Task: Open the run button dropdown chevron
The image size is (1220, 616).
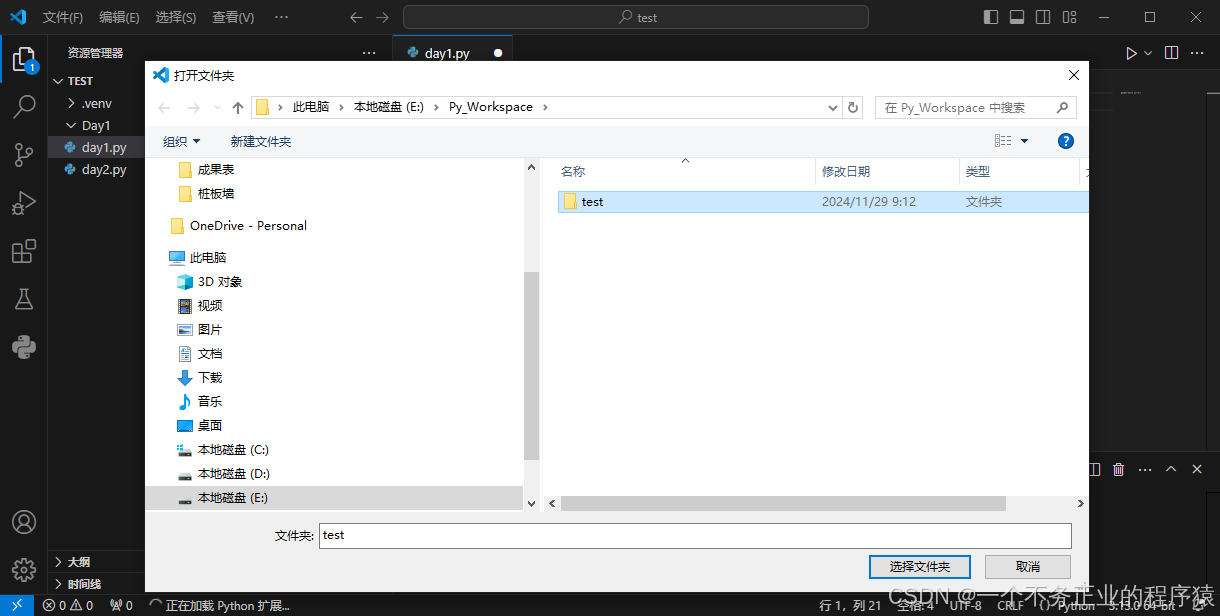Action: point(1148,53)
